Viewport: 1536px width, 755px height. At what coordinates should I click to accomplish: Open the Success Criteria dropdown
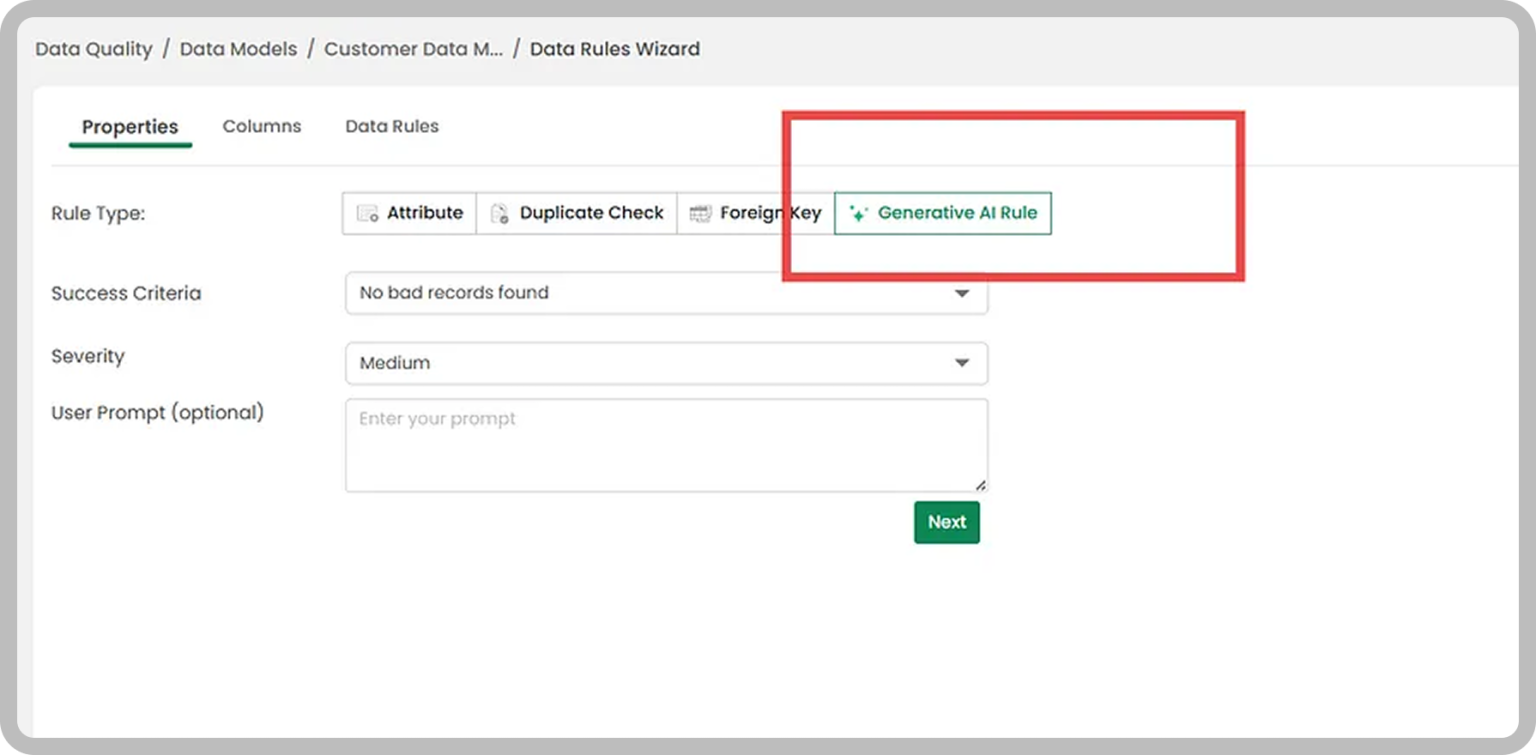tap(667, 293)
